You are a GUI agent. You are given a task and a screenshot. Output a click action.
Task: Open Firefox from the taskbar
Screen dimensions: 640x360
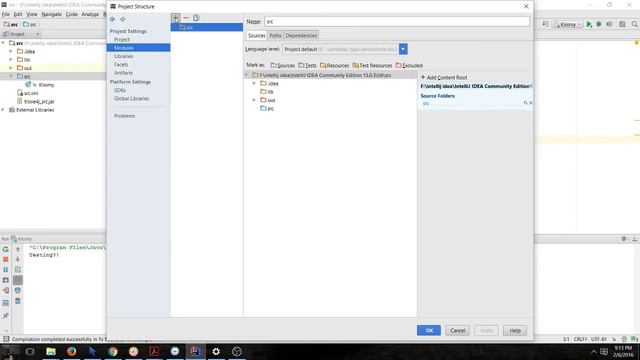71,351
